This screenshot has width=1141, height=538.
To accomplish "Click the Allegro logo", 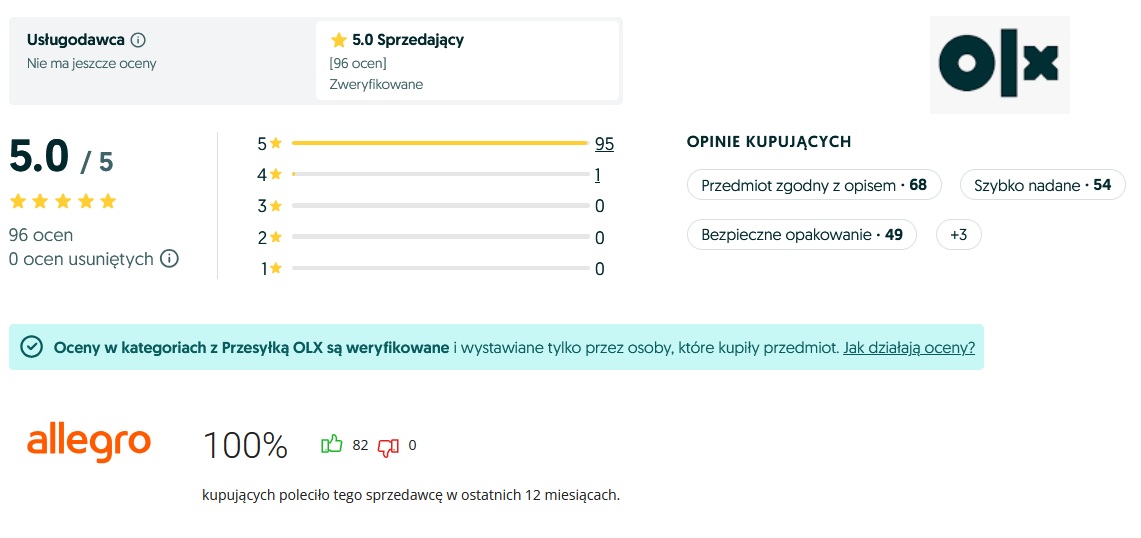I will [x=89, y=442].
